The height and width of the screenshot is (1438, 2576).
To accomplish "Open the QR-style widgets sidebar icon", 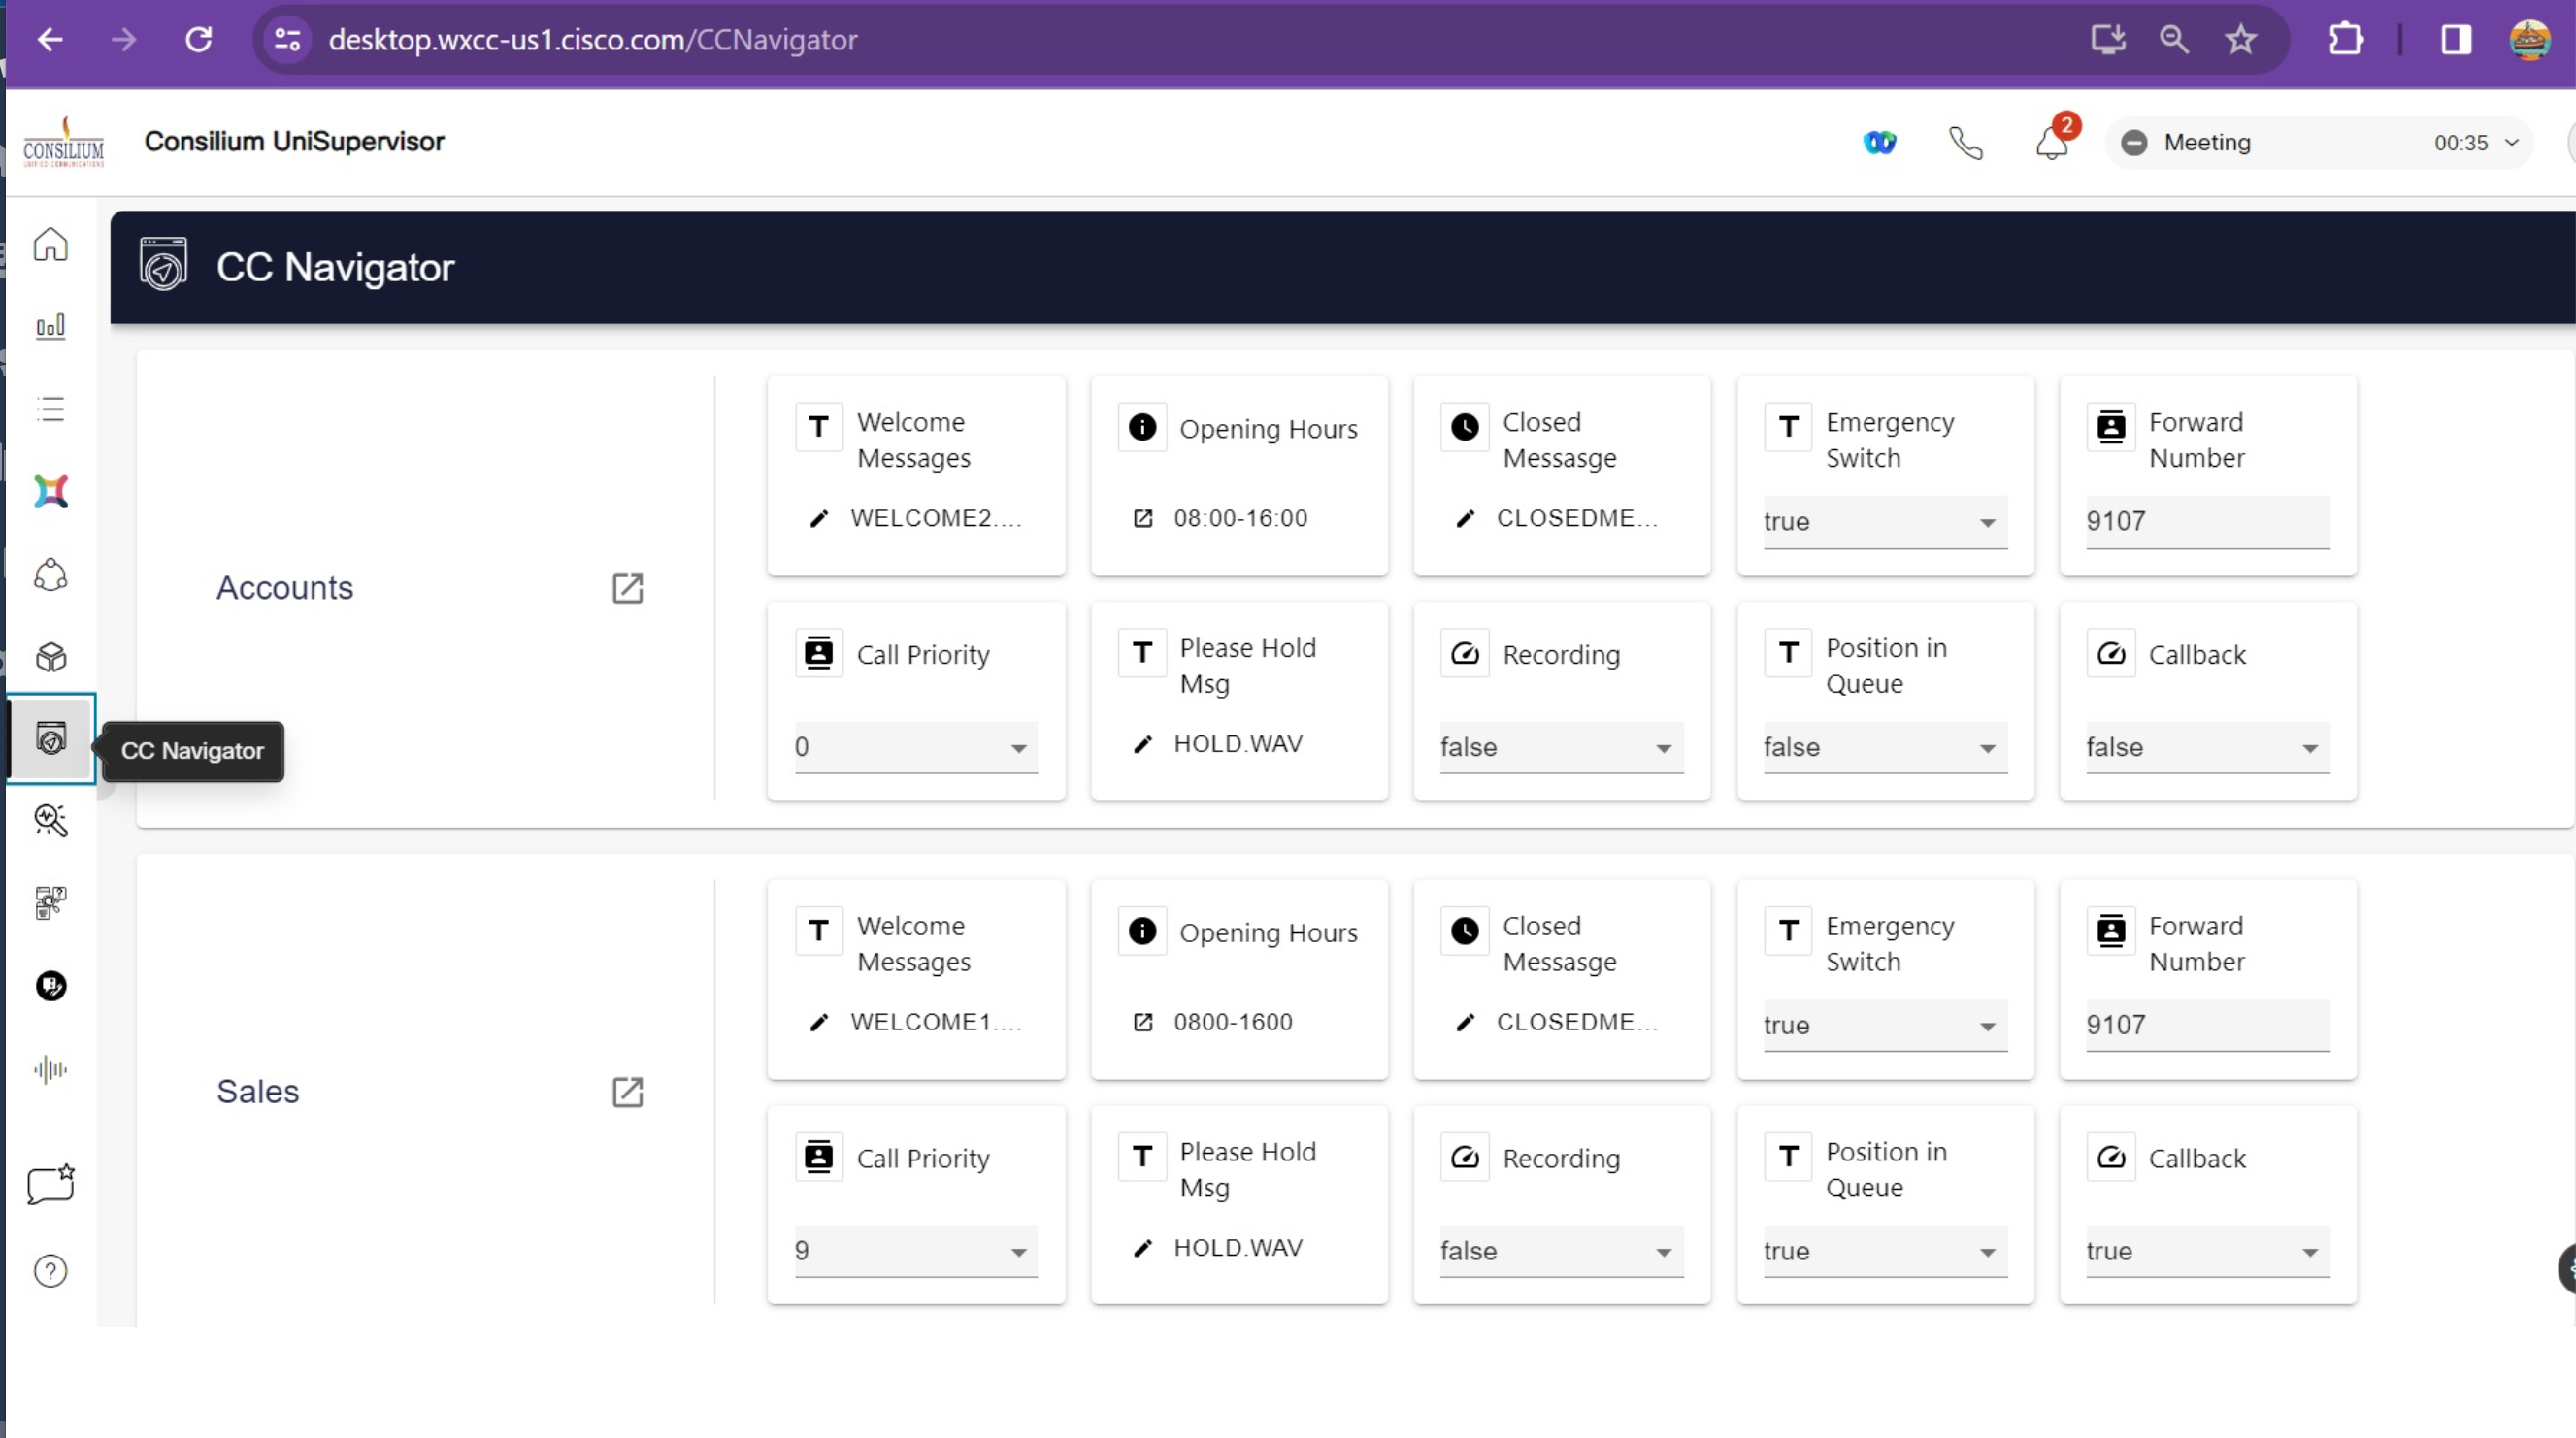I will click(50, 903).
